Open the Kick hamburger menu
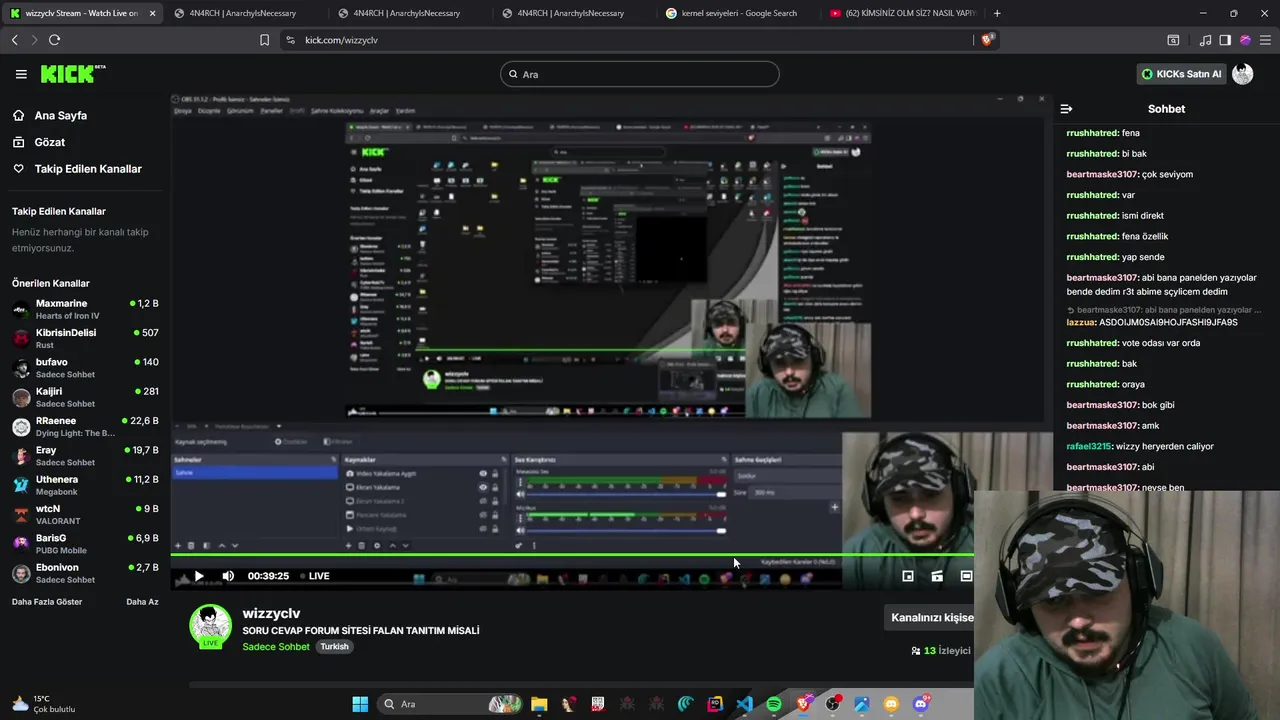Viewport: 1280px width, 720px height. [21, 74]
